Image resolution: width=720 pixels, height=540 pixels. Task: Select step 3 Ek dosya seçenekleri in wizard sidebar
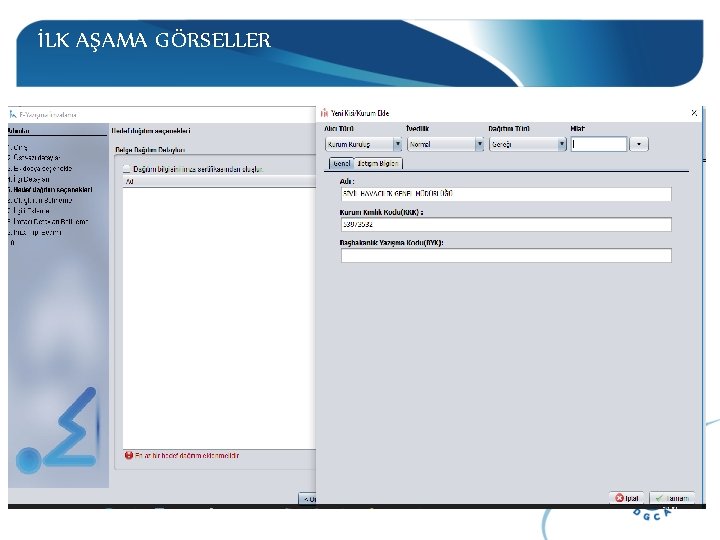point(40,169)
